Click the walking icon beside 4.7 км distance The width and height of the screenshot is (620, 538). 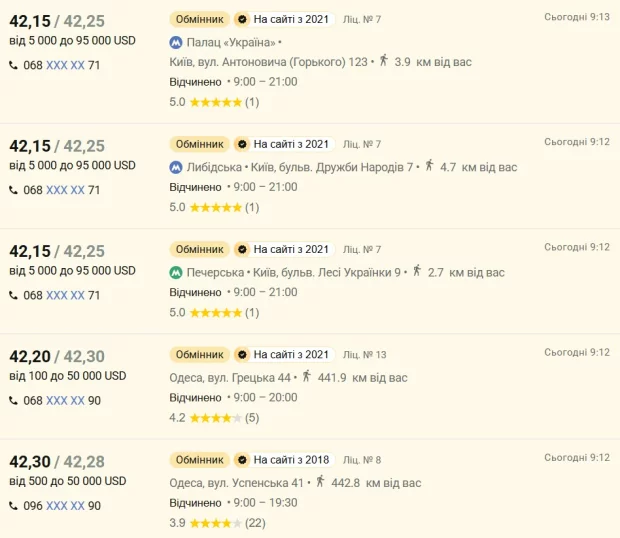(429, 167)
